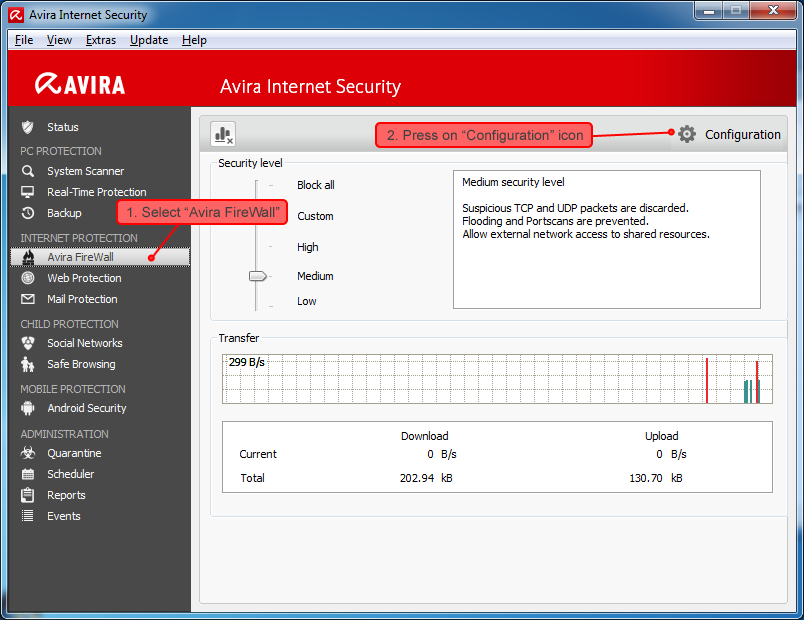Open the Help menu
Screen dimensions: 804x620
click(194, 40)
